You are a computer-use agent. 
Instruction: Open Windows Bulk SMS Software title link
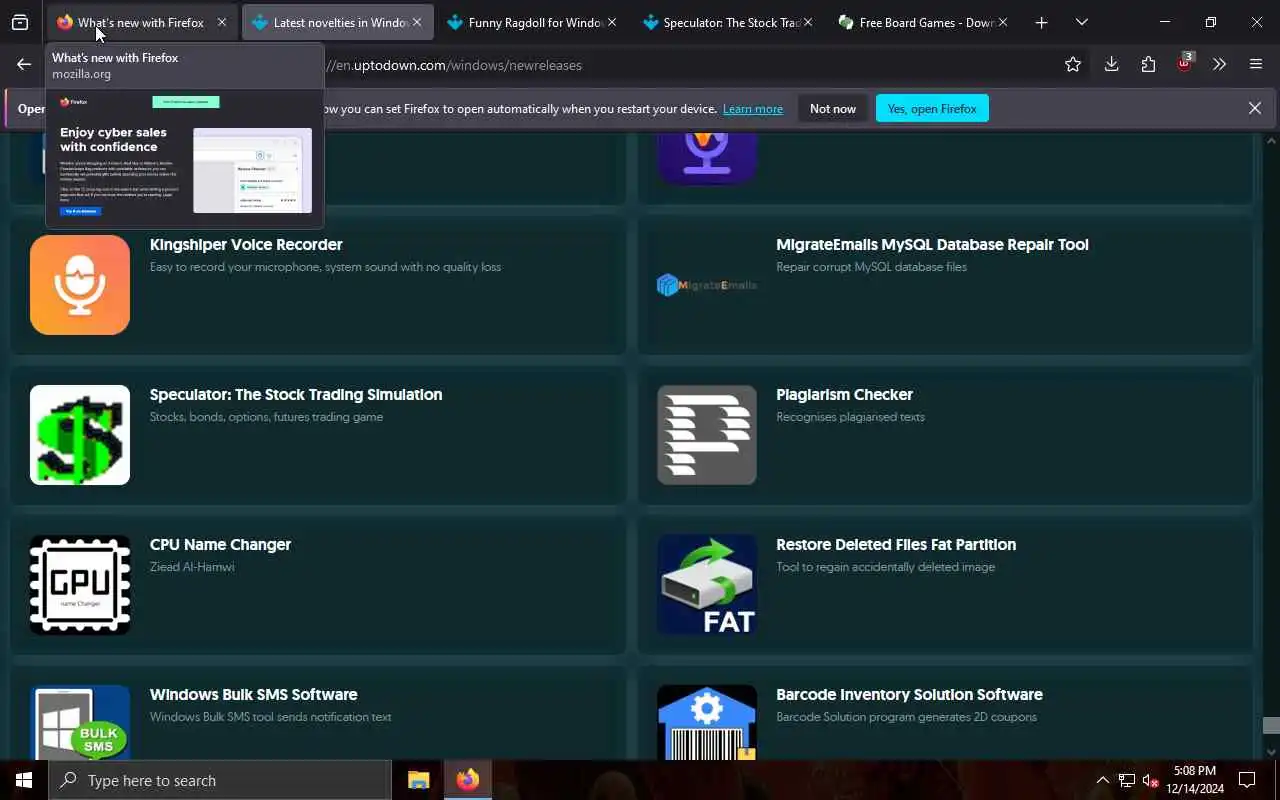(253, 694)
